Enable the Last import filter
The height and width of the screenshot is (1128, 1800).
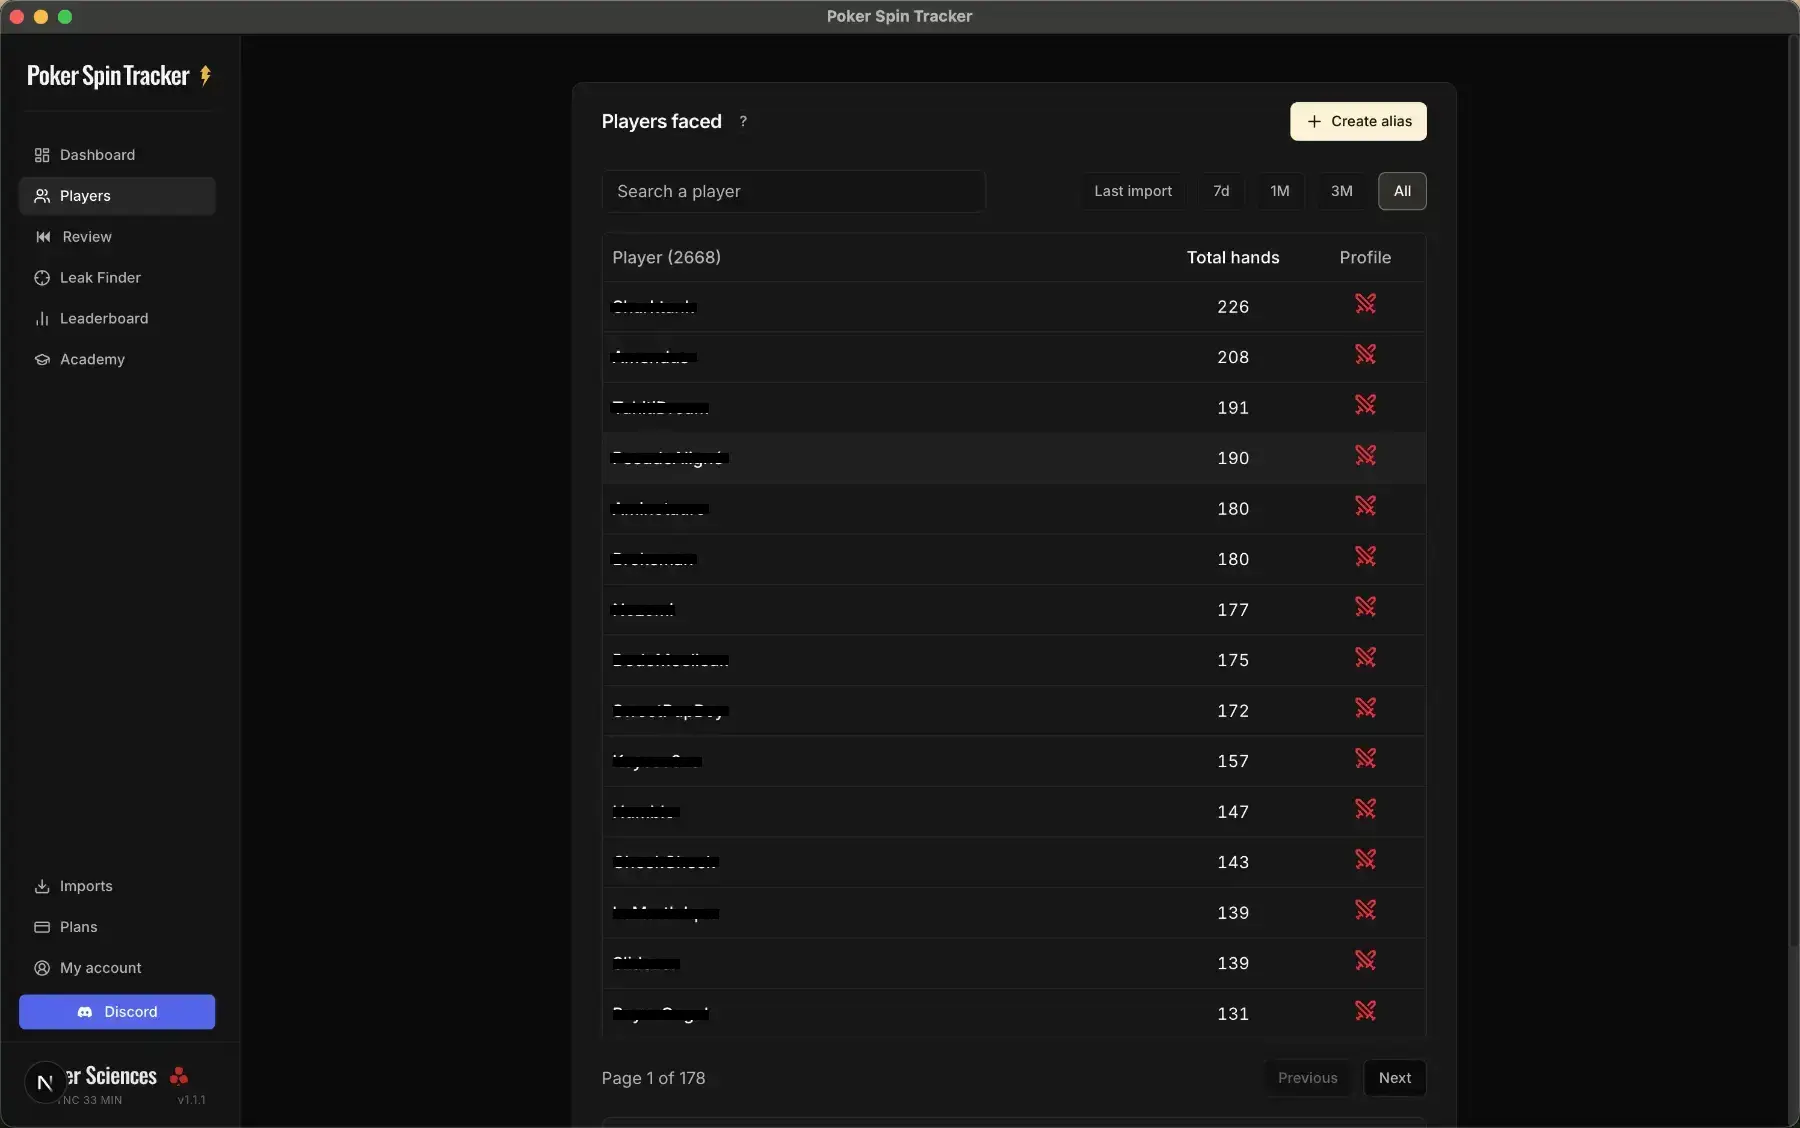tap(1132, 191)
